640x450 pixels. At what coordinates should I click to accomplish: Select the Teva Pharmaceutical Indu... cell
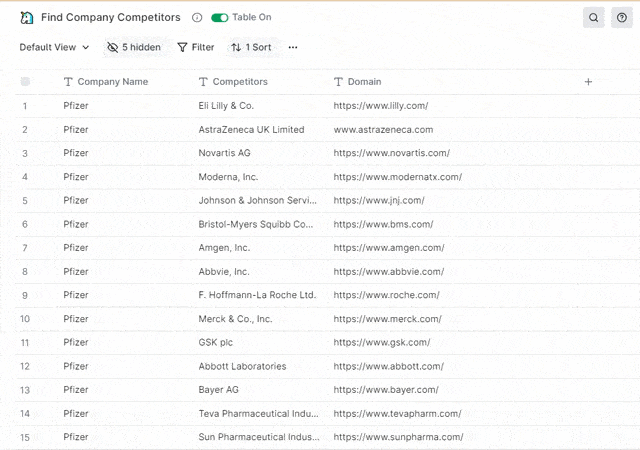click(258, 414)
